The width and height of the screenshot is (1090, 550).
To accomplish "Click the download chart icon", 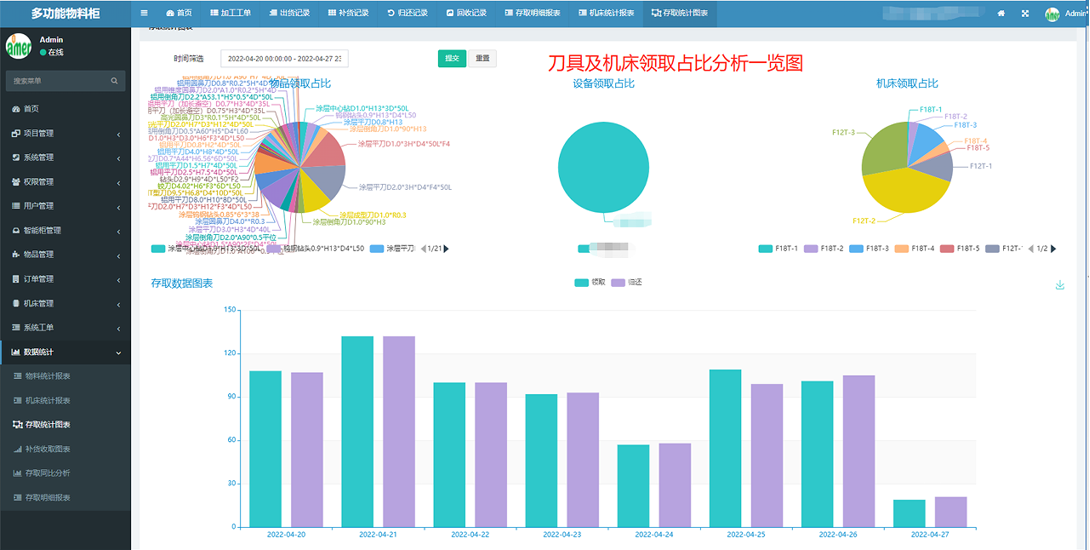I will click(x=1060, y=285).
